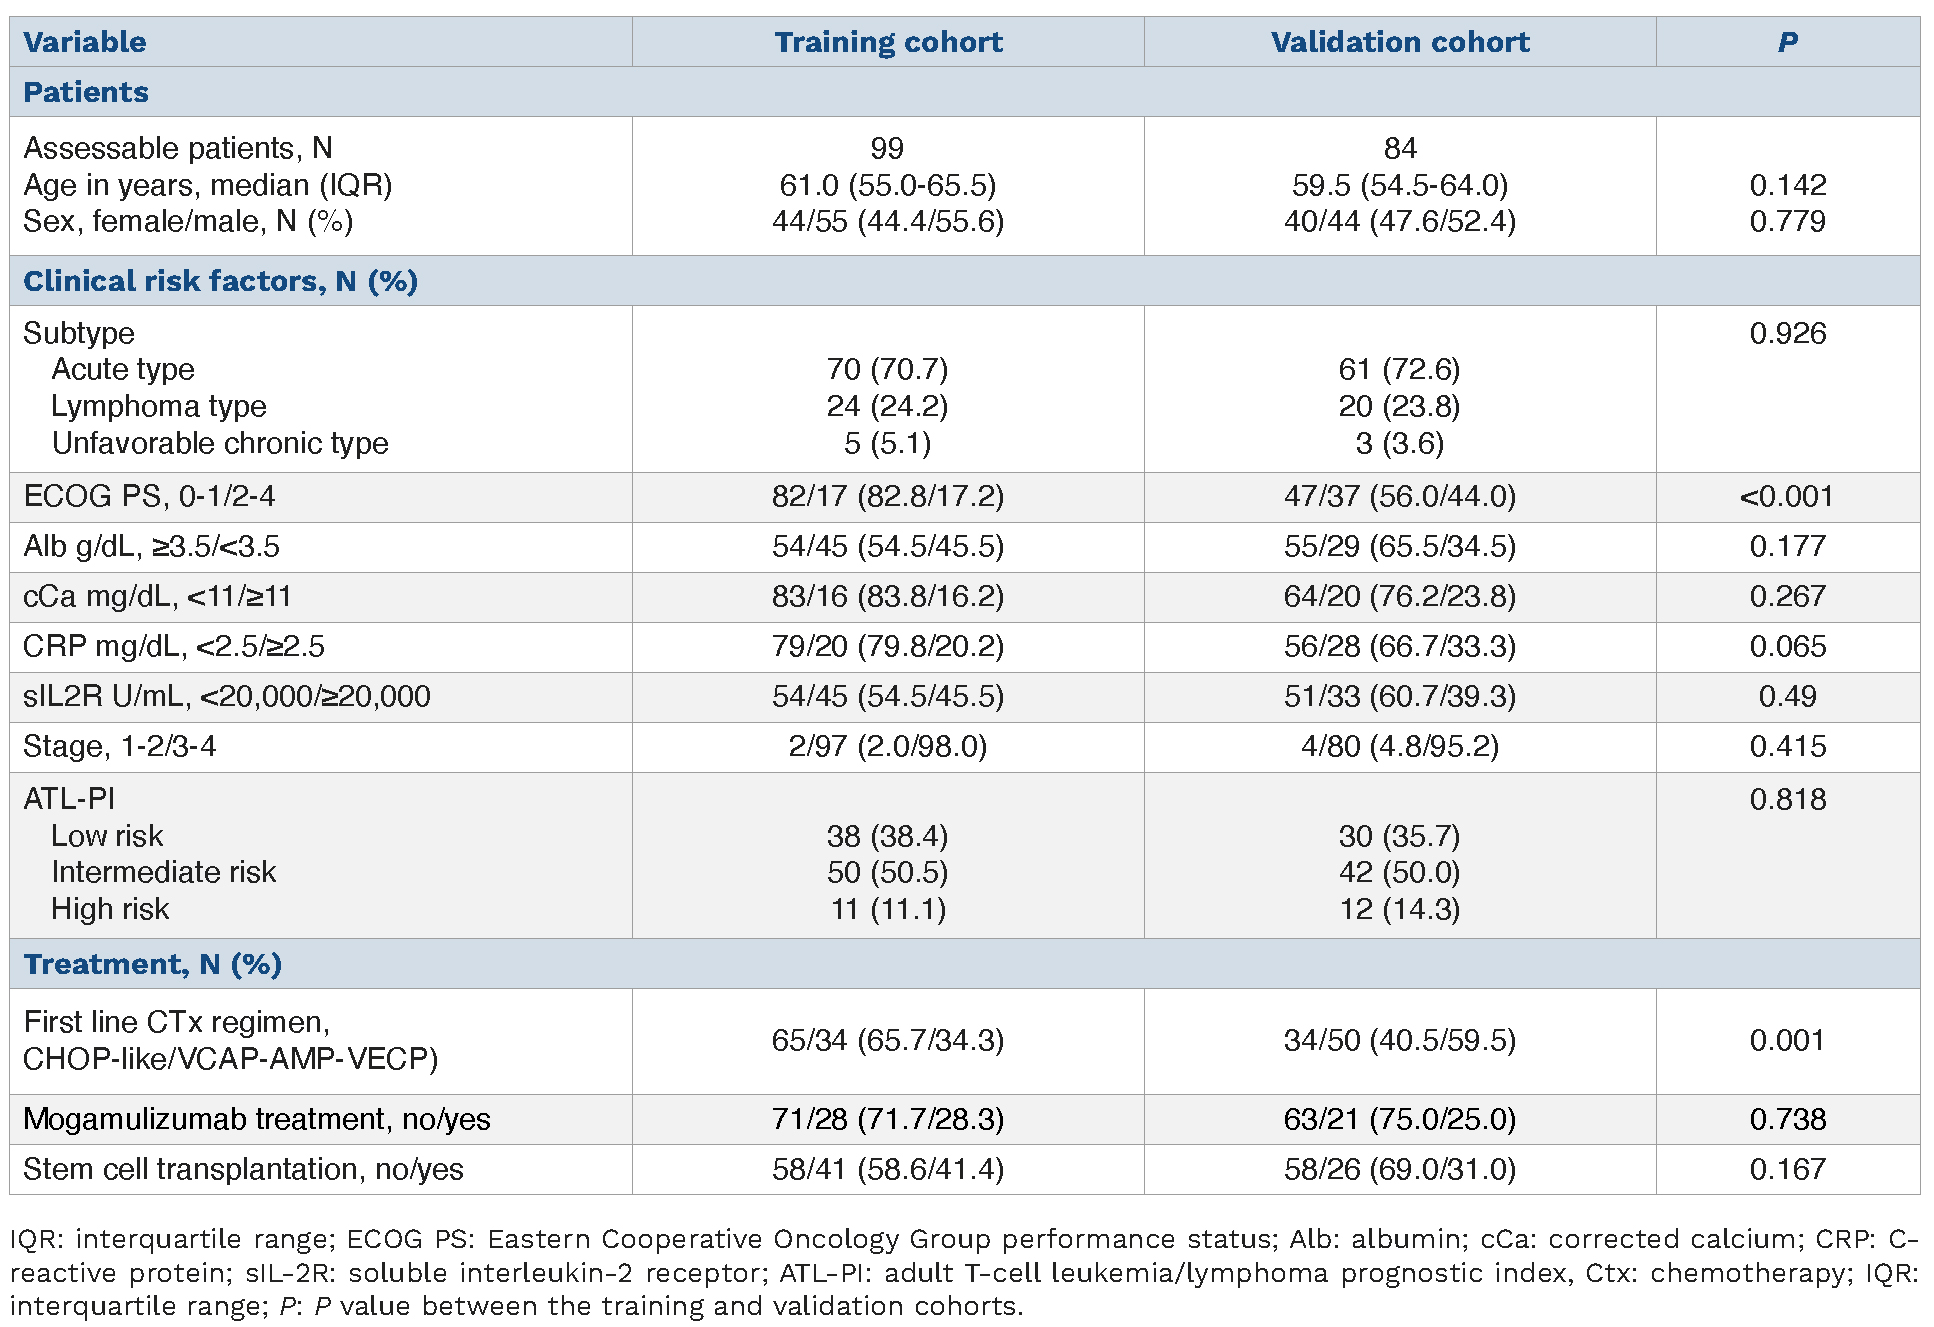Image resolution: width=1934 pixels, height=1327 pixels.
Task: Select the Stage, 1-2/3-4 row label
Action: pyautogui.click(x=120, y=746)
